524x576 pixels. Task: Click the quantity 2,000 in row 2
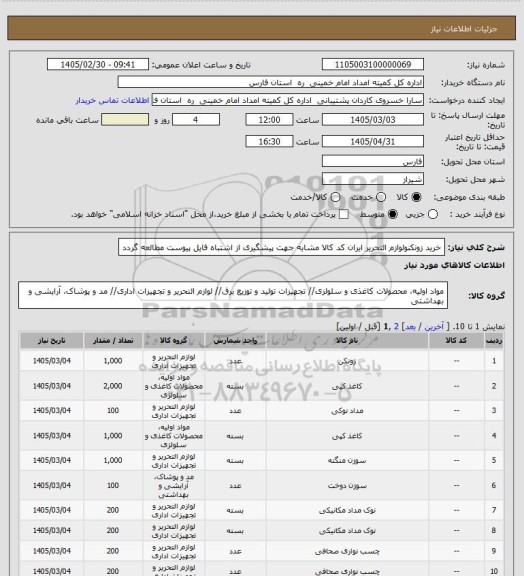click(x=113, y=386)
